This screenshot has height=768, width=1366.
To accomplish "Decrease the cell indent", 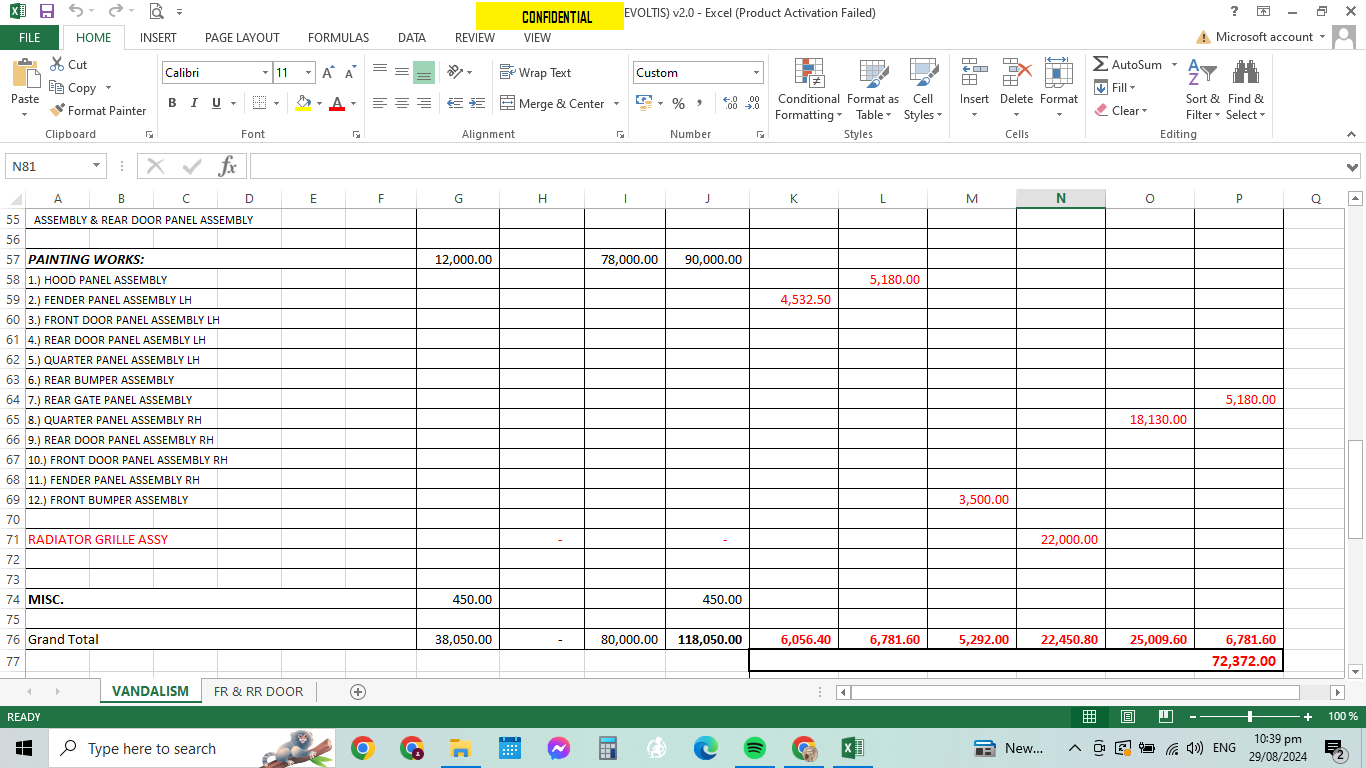I will pos(455,103).
